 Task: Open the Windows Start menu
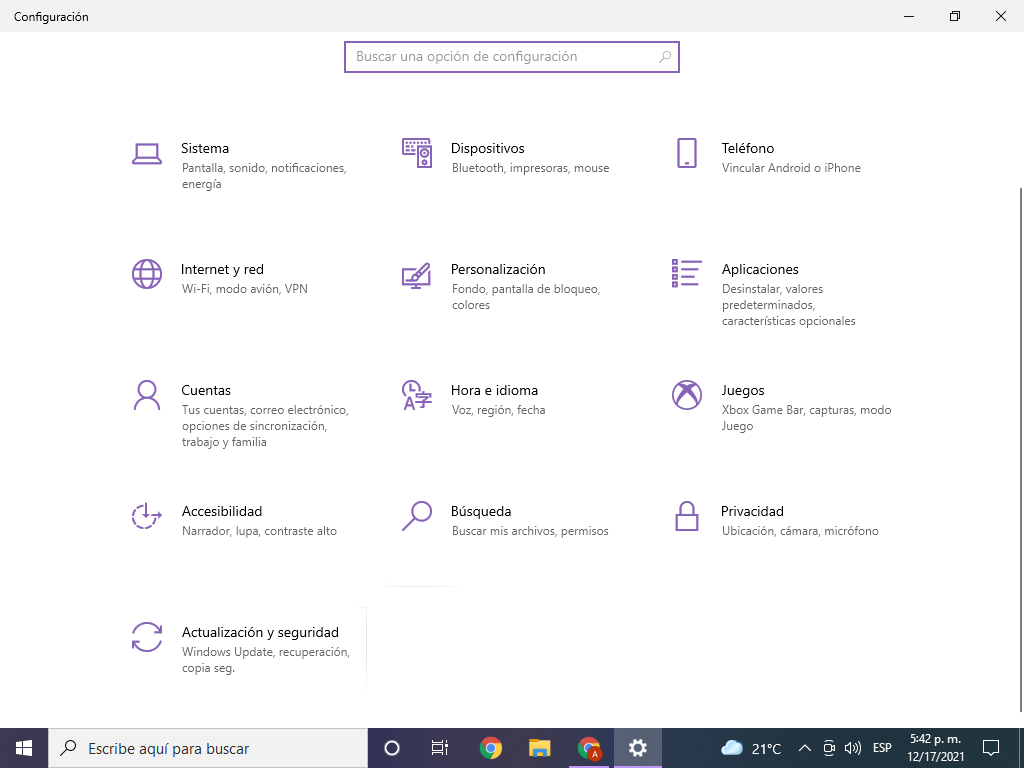24,748
